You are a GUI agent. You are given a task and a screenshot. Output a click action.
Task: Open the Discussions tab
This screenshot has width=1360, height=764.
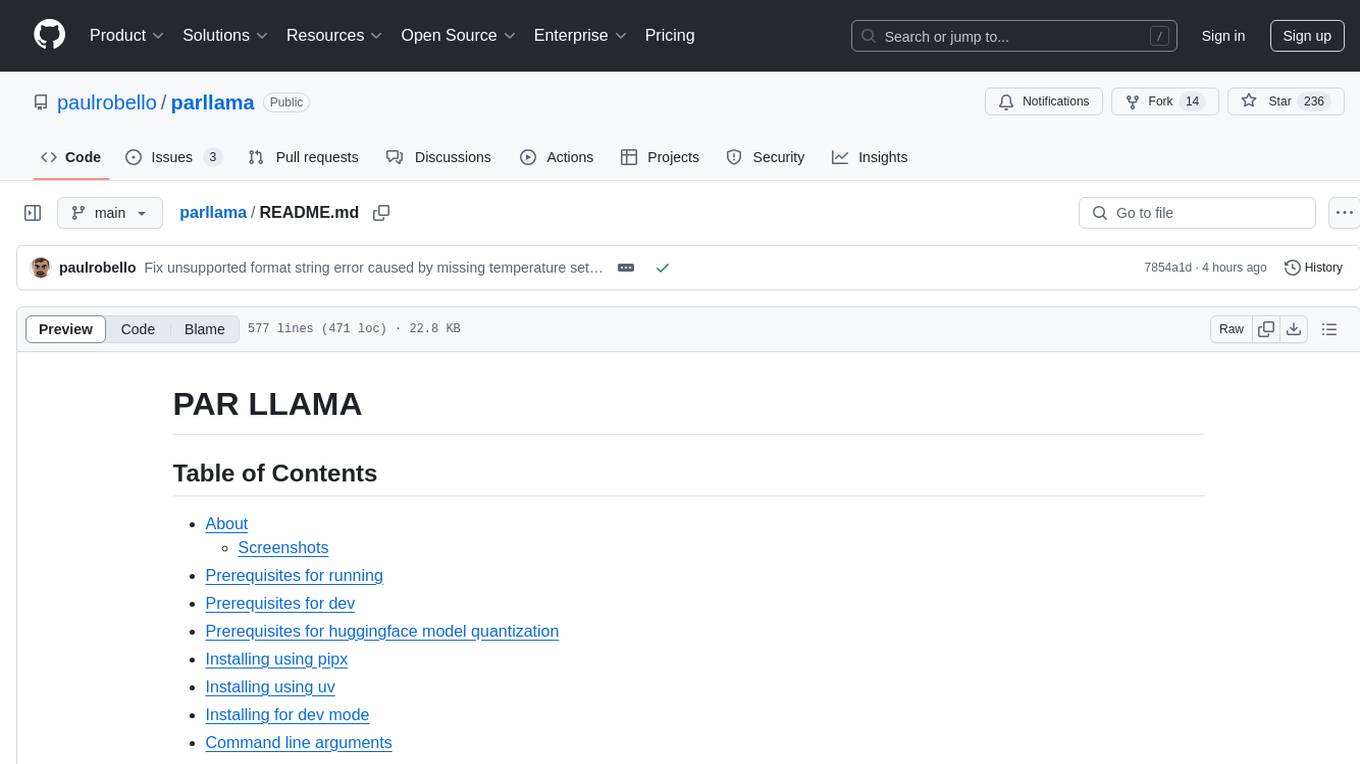click(x=438, y=157)
